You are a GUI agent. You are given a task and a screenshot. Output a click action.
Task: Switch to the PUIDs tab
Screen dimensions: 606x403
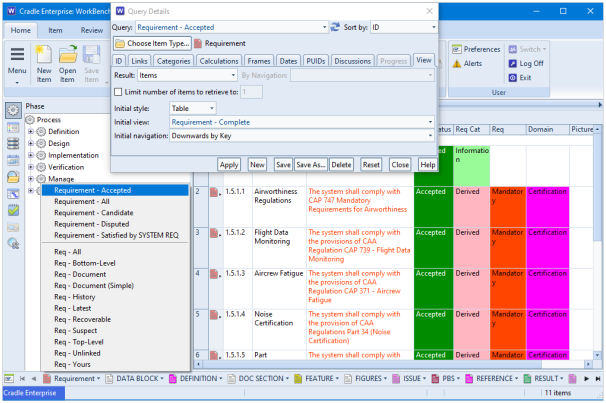tap(315, 61)
